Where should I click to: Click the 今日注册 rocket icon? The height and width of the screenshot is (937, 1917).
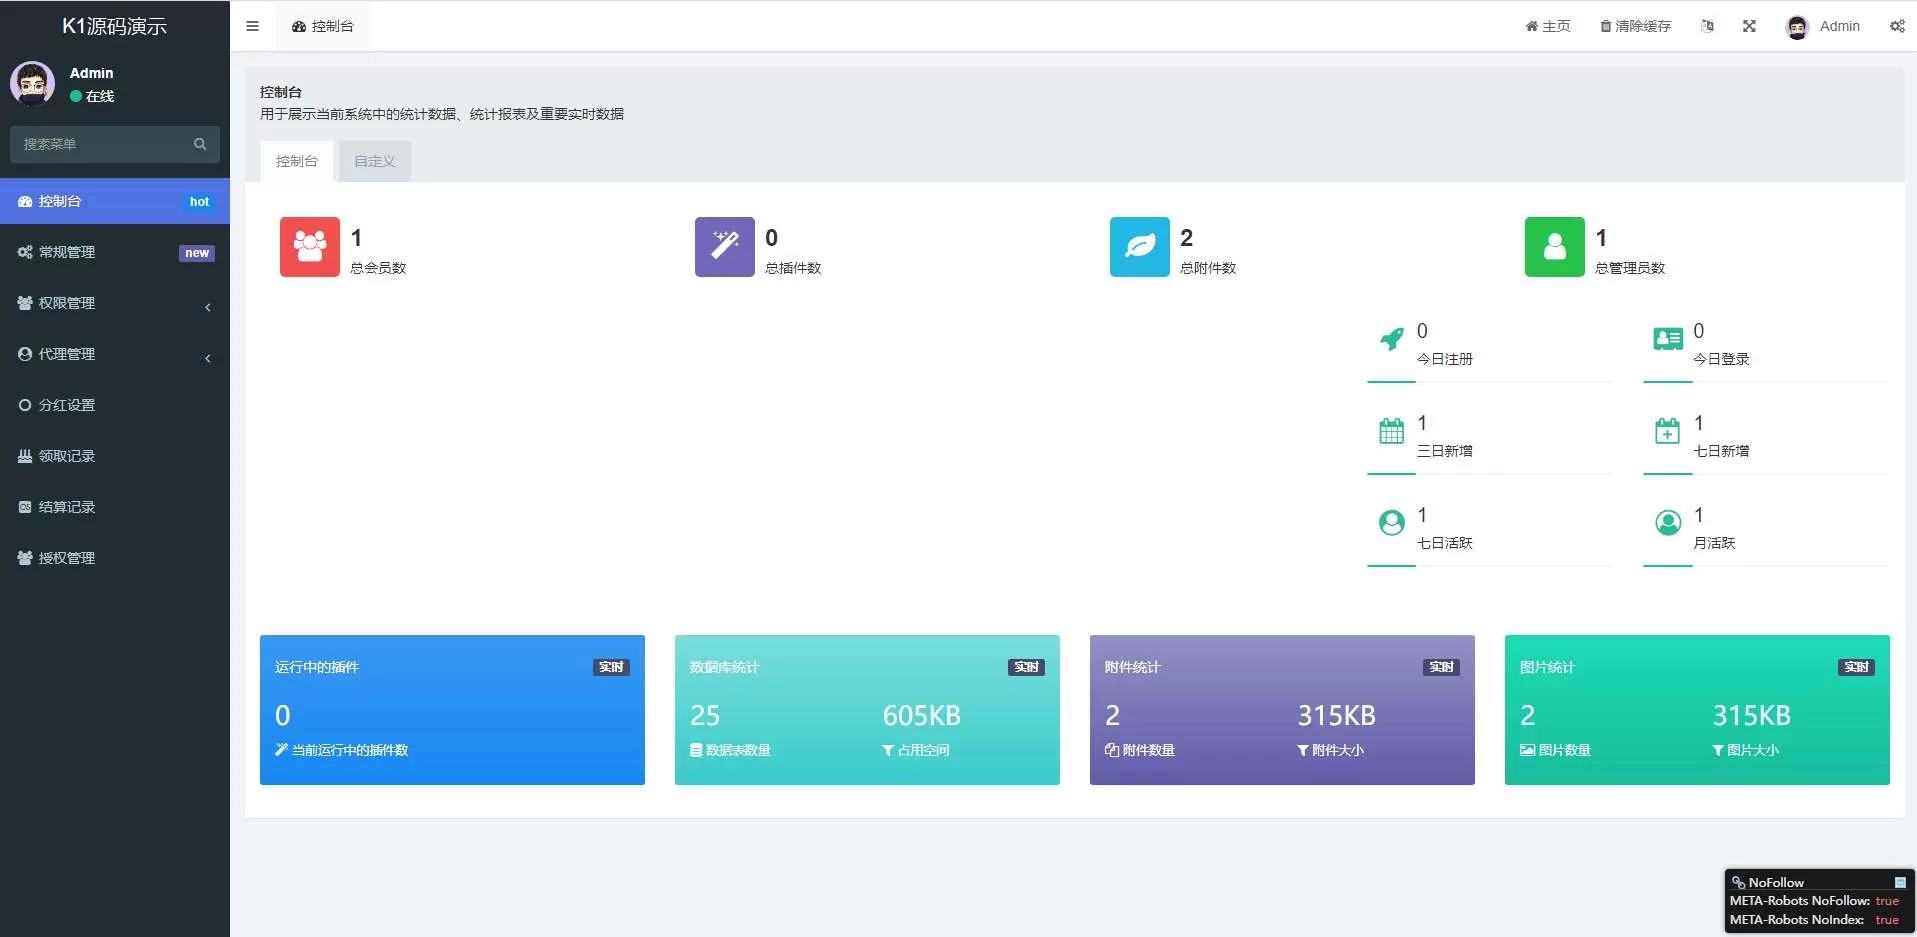(x=1392, y=339)
